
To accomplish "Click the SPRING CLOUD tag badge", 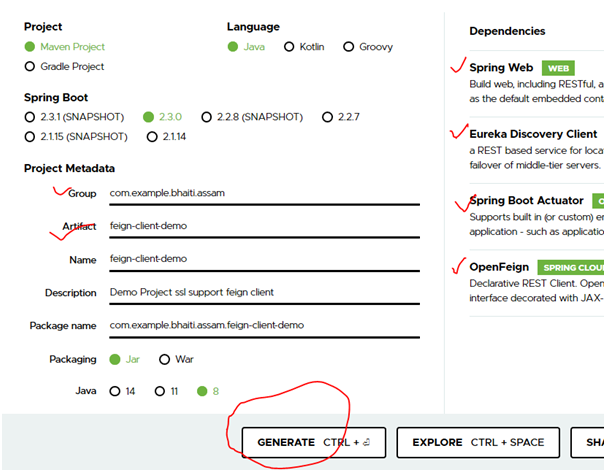I will coord(571,267).
